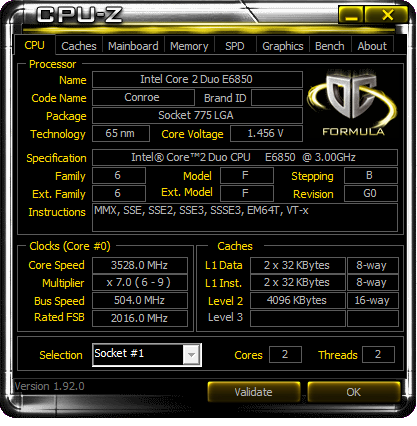Click the Core Speed value field
The width and height of the screenshot is (417, 426).
click(140, 265)
